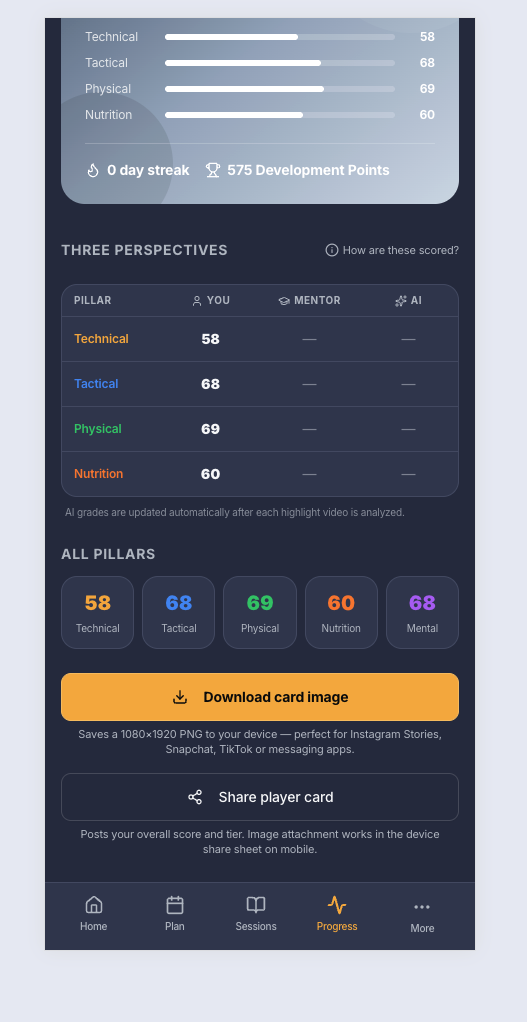Open the Home tab house icon
Screen dimensions: 527x1022
pos(94,905)
